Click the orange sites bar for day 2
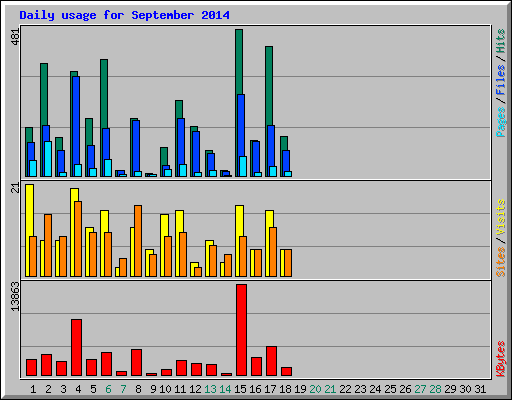 48,245
